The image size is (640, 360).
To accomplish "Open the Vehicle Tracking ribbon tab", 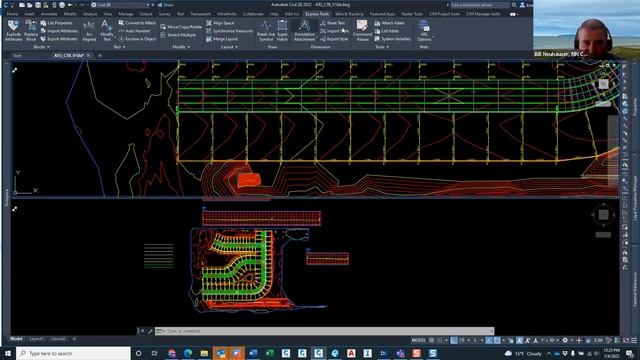I will click(x=349, y=14).
